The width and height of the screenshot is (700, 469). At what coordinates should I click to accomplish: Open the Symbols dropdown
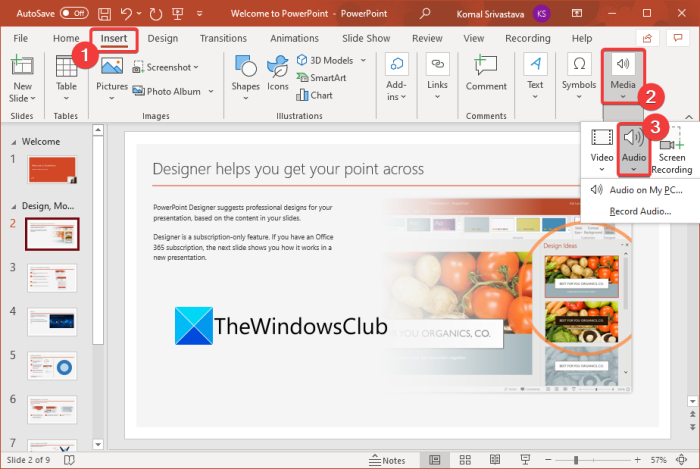[579, 77]
